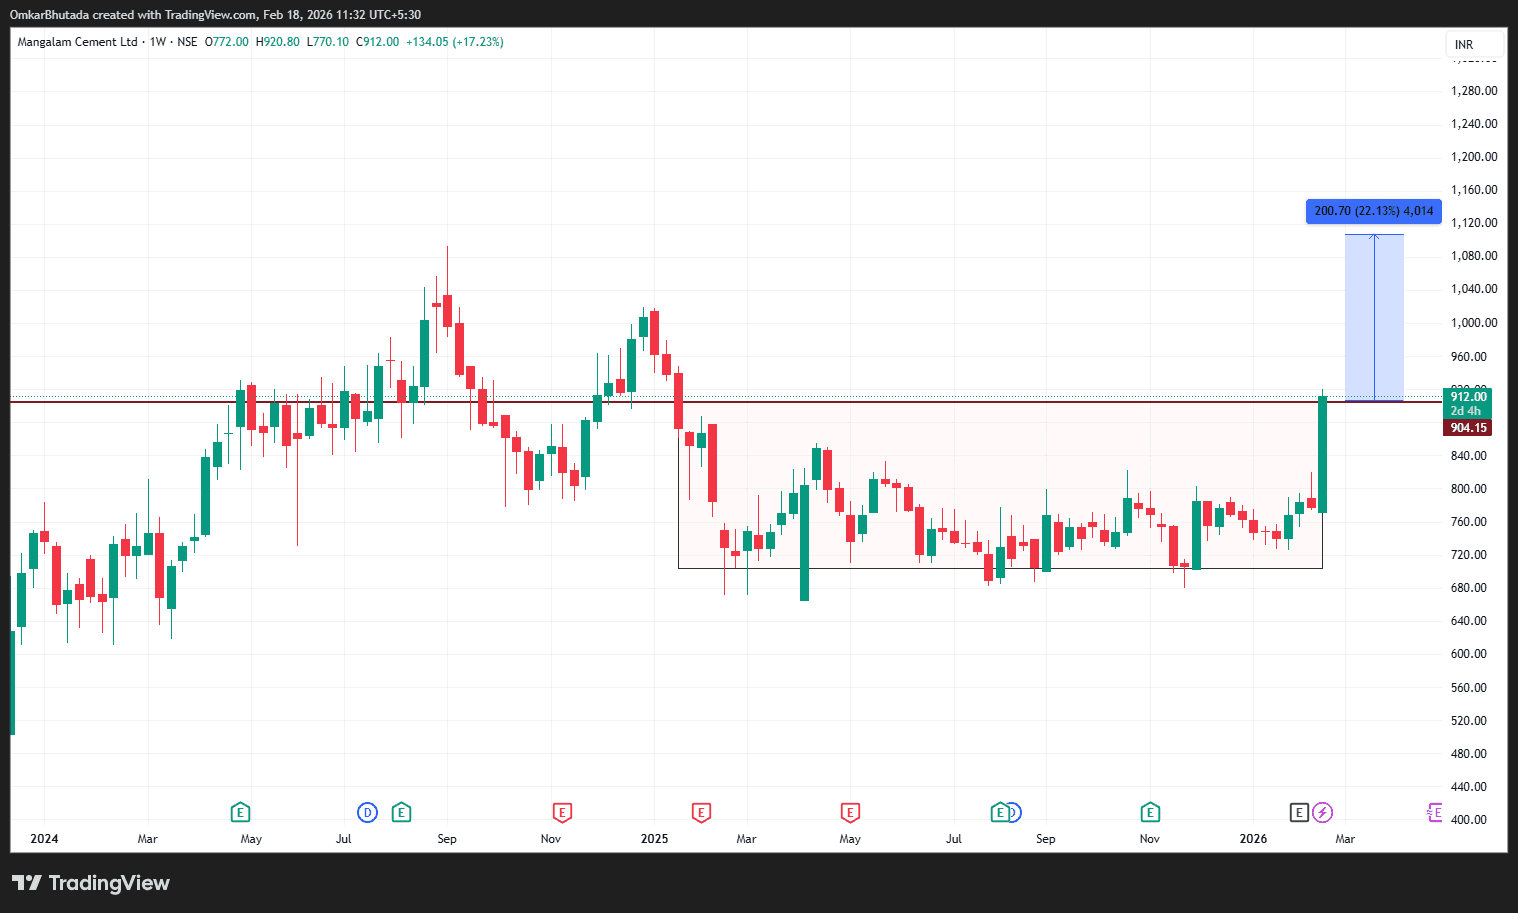
Task: Click the 2026 label on the time axis
Action: click(x=1253, y=839)
